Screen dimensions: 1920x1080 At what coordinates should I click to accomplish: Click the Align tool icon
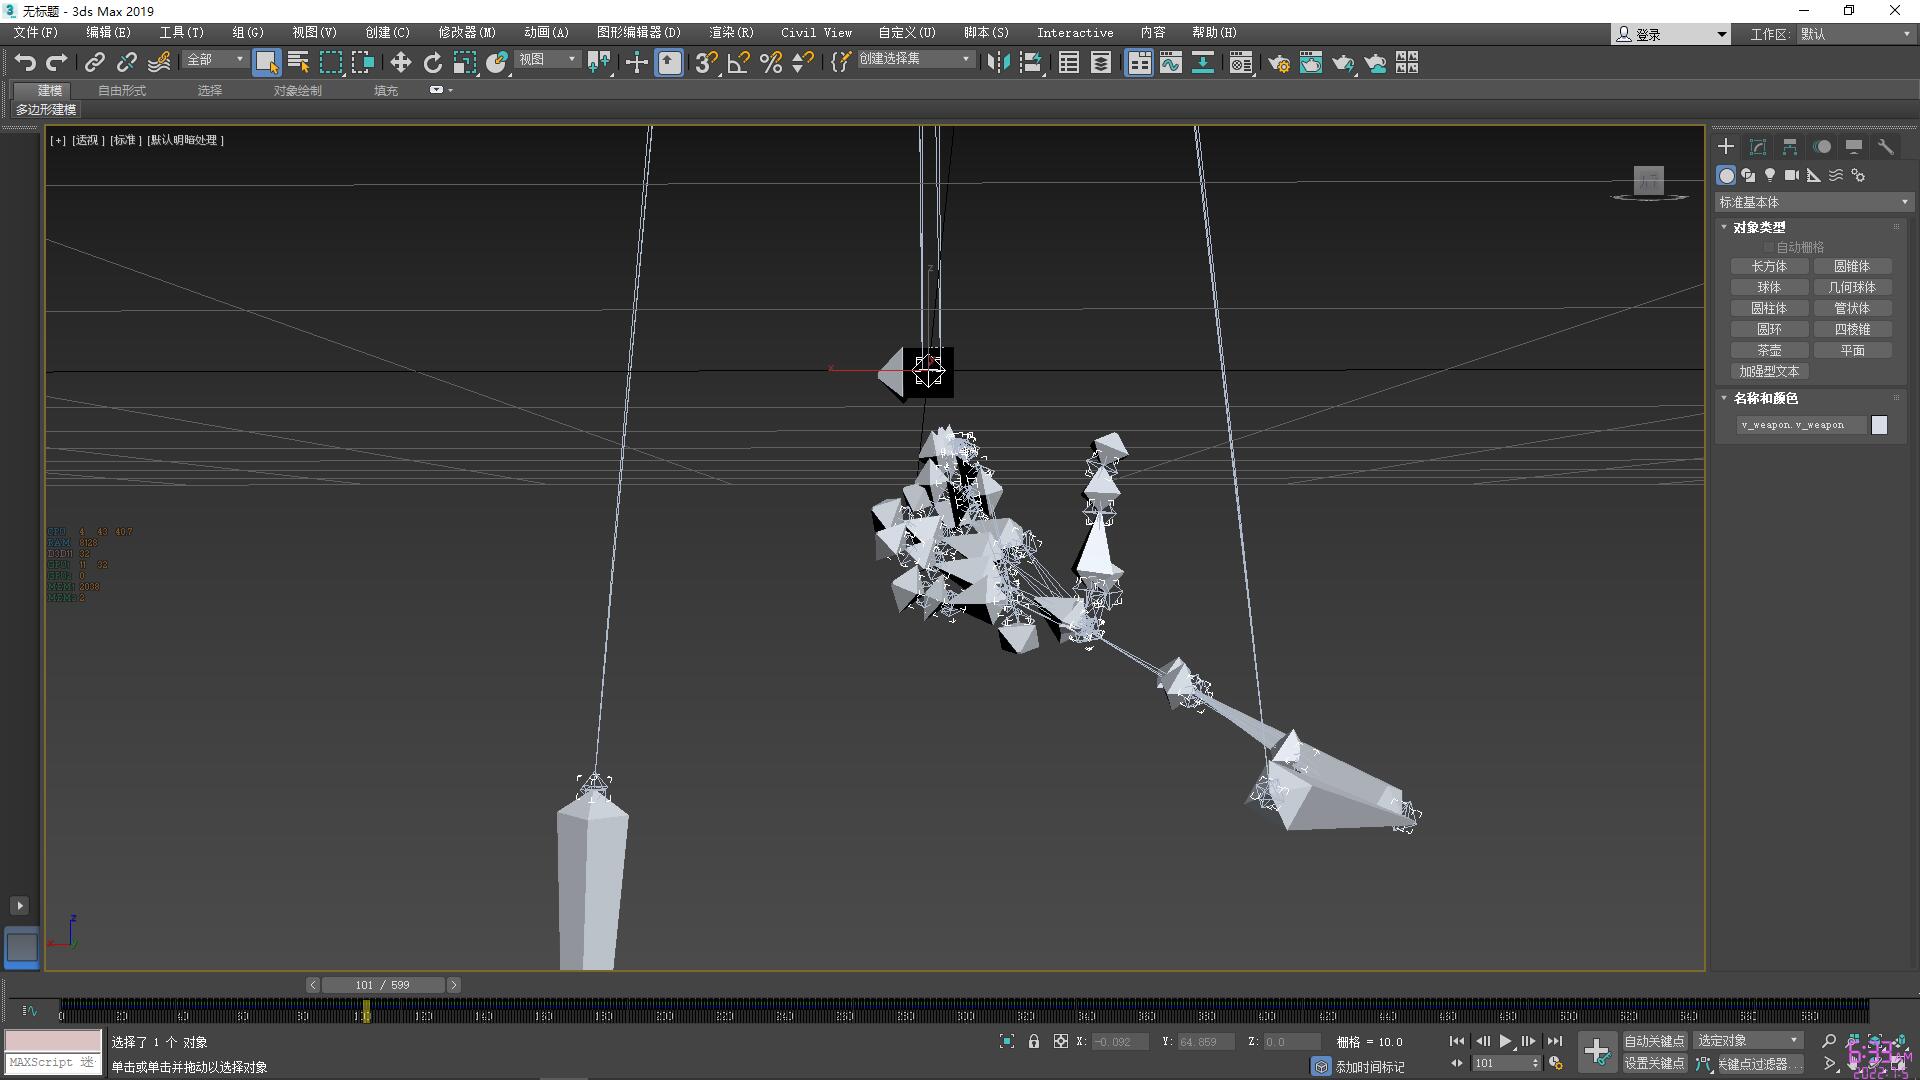(x=1030, y=63)
